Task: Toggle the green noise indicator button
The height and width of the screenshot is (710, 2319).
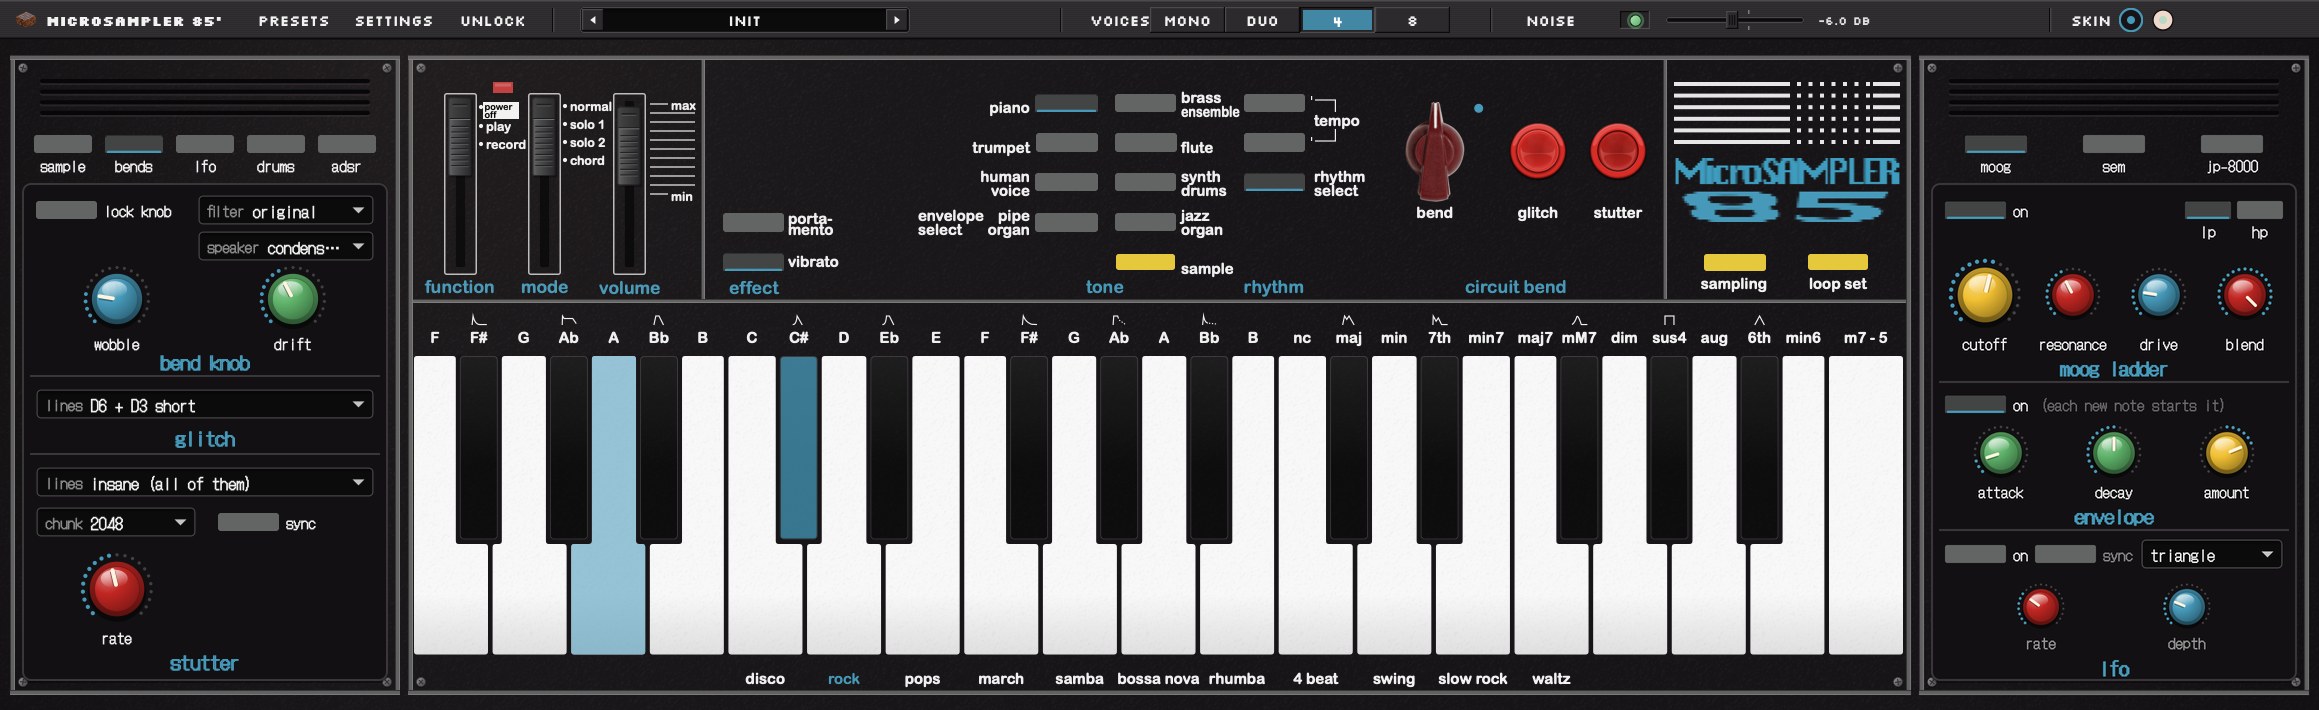Action: pos(1636,20)
